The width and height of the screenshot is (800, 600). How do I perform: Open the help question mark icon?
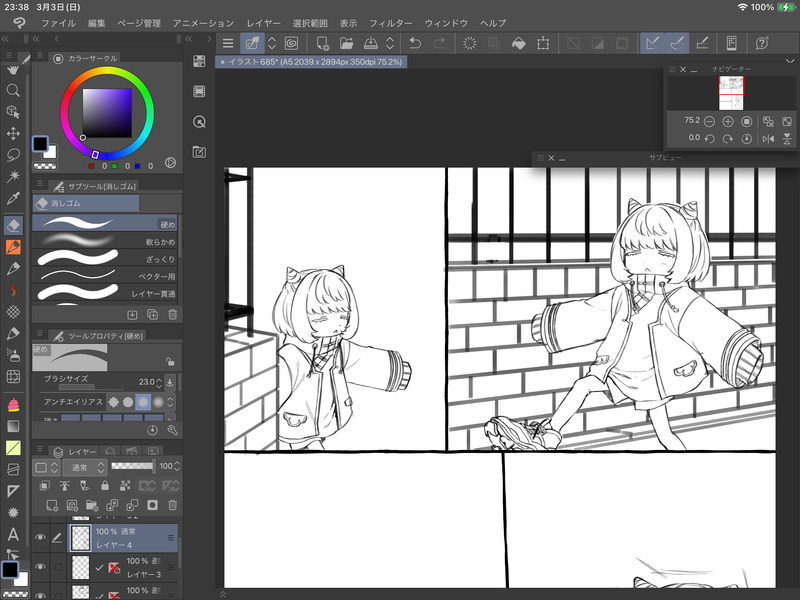[762, 43]
